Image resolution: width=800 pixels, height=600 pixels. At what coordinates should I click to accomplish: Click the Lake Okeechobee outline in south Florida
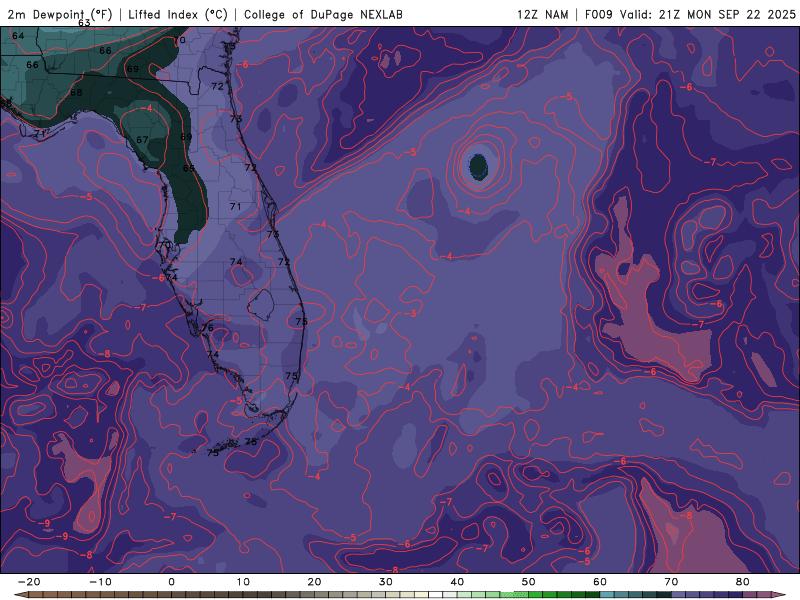pos(261,305)
